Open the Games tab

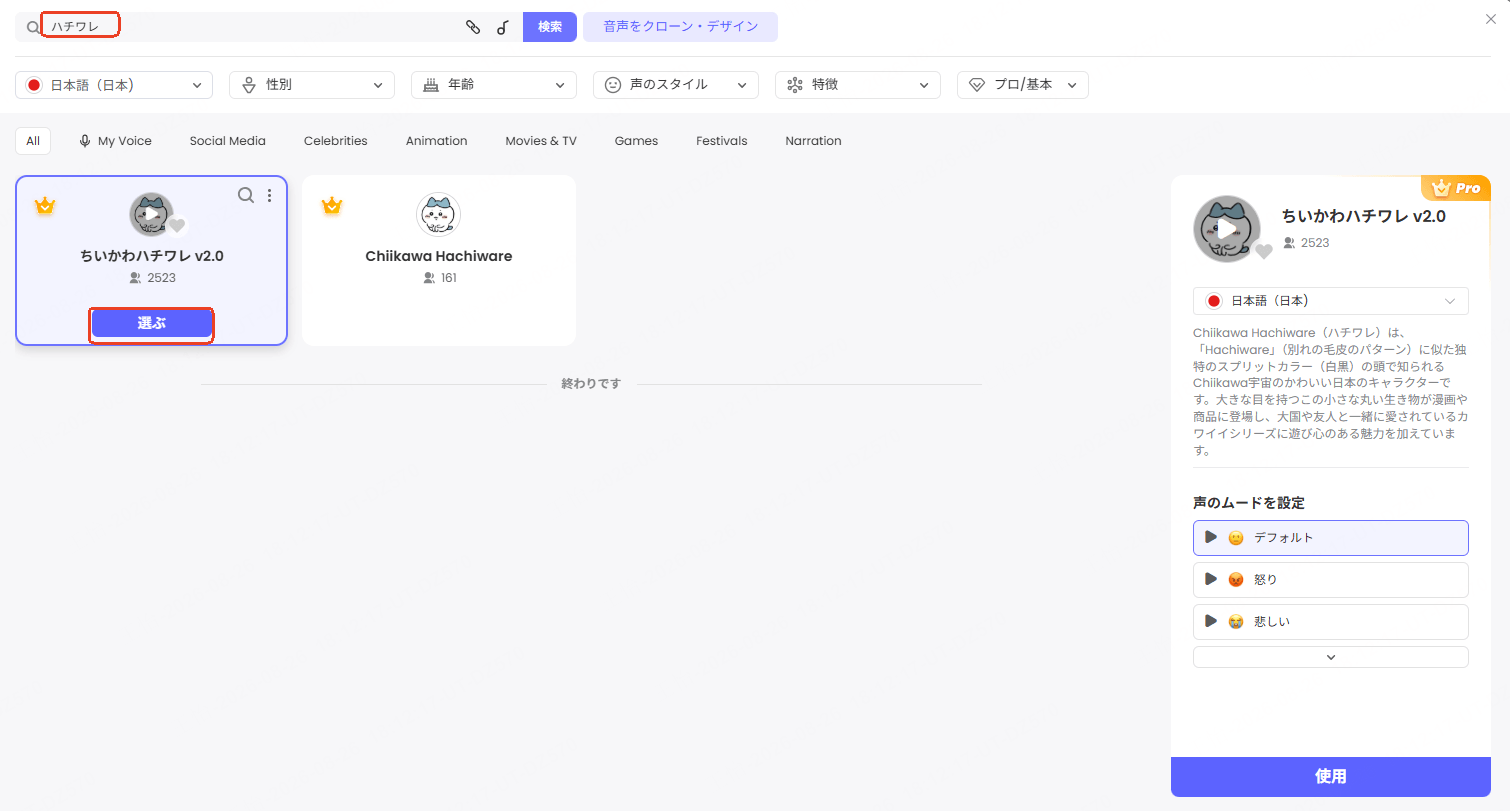(636, 141)
